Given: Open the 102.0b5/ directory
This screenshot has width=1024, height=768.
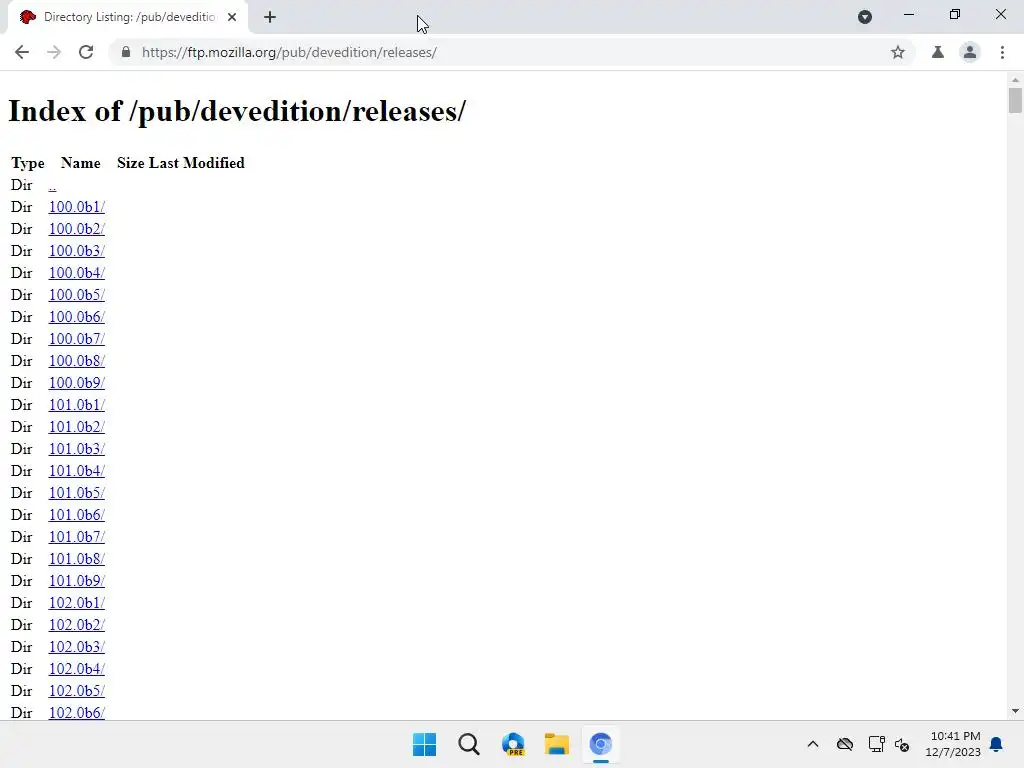Looking at the screenshot, I should click(76, 691).
